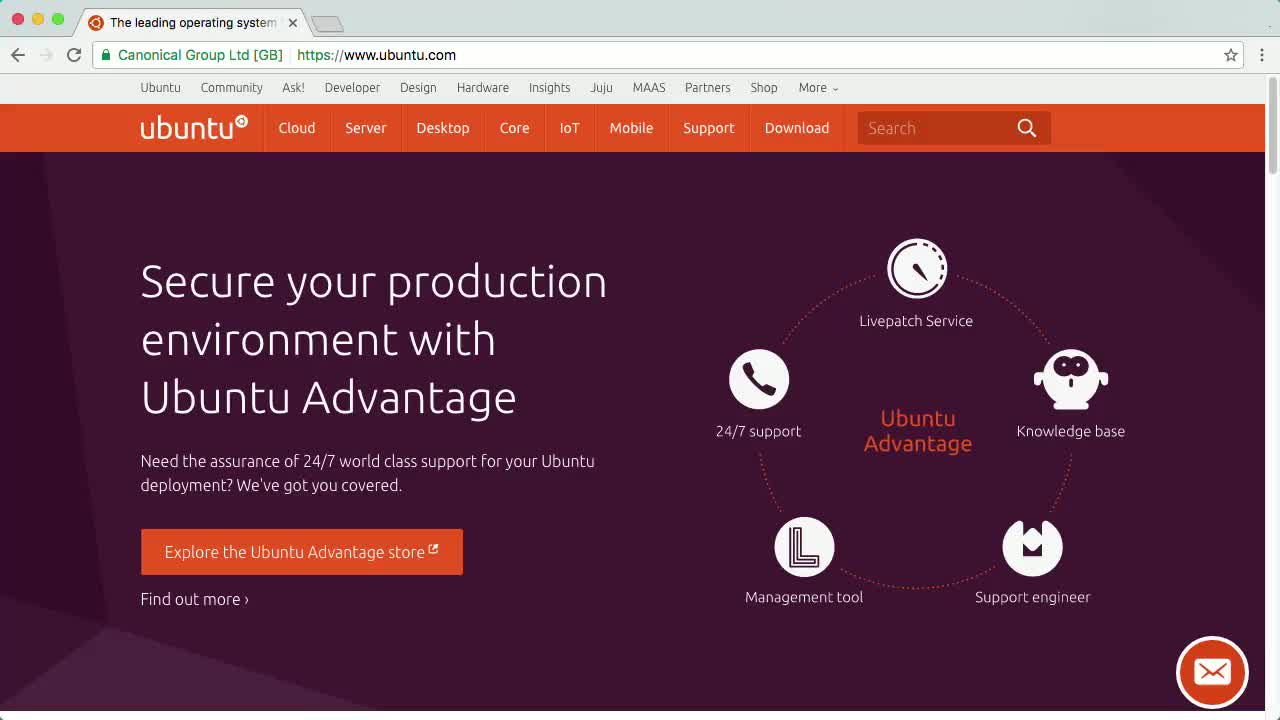Screen dimensions: 1280x720
Task: Follow the Find out more link
Action: 195,599
